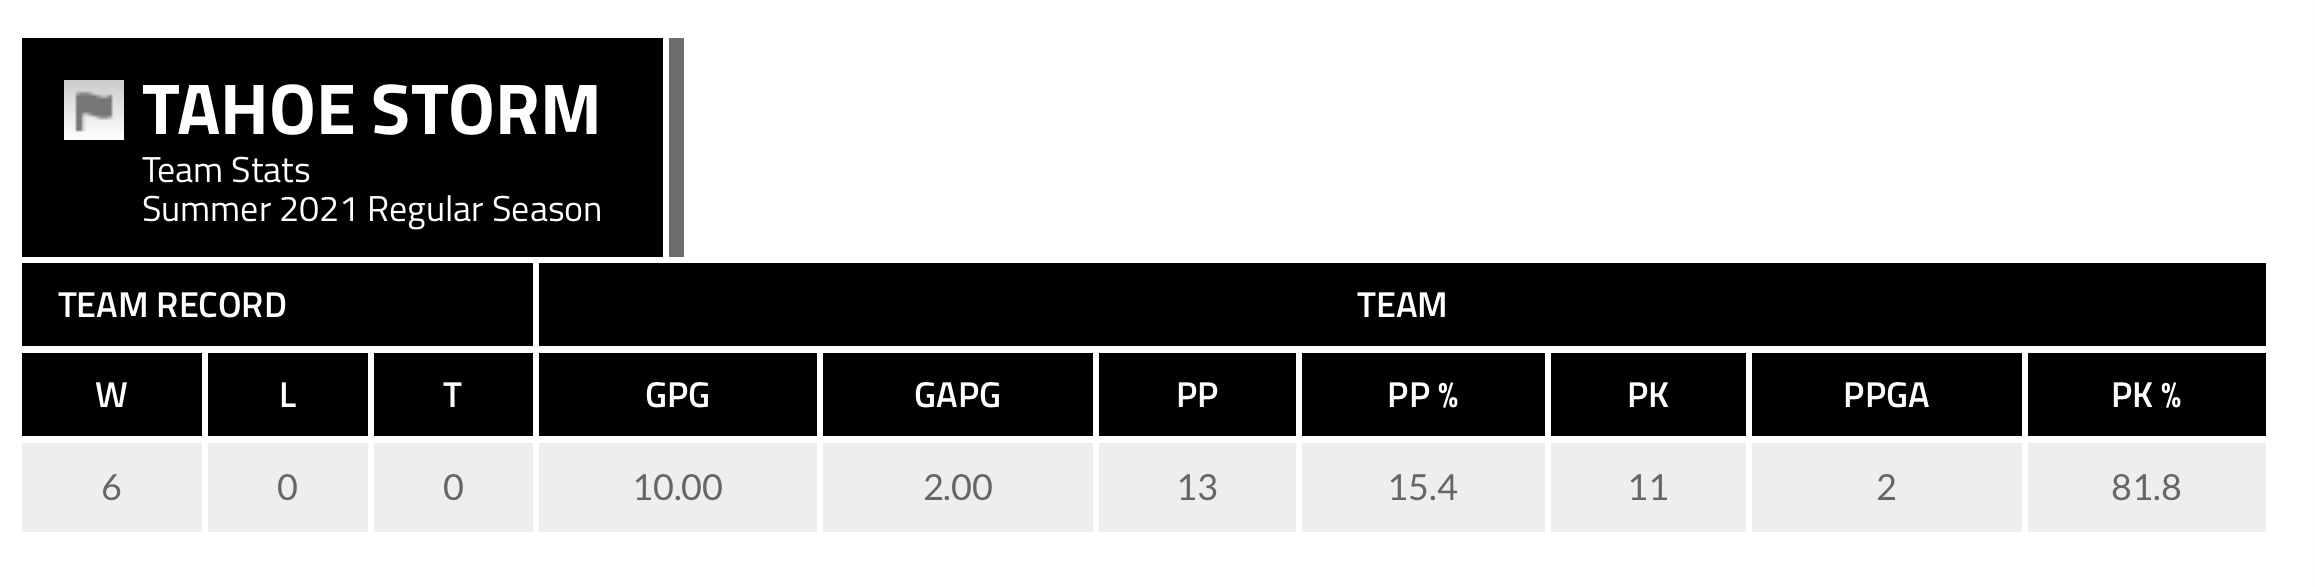Screen dimensions: 2315x587
Task: Click the Team Stats subtitle
Action: pyautogui.click(x=226, y=171)
